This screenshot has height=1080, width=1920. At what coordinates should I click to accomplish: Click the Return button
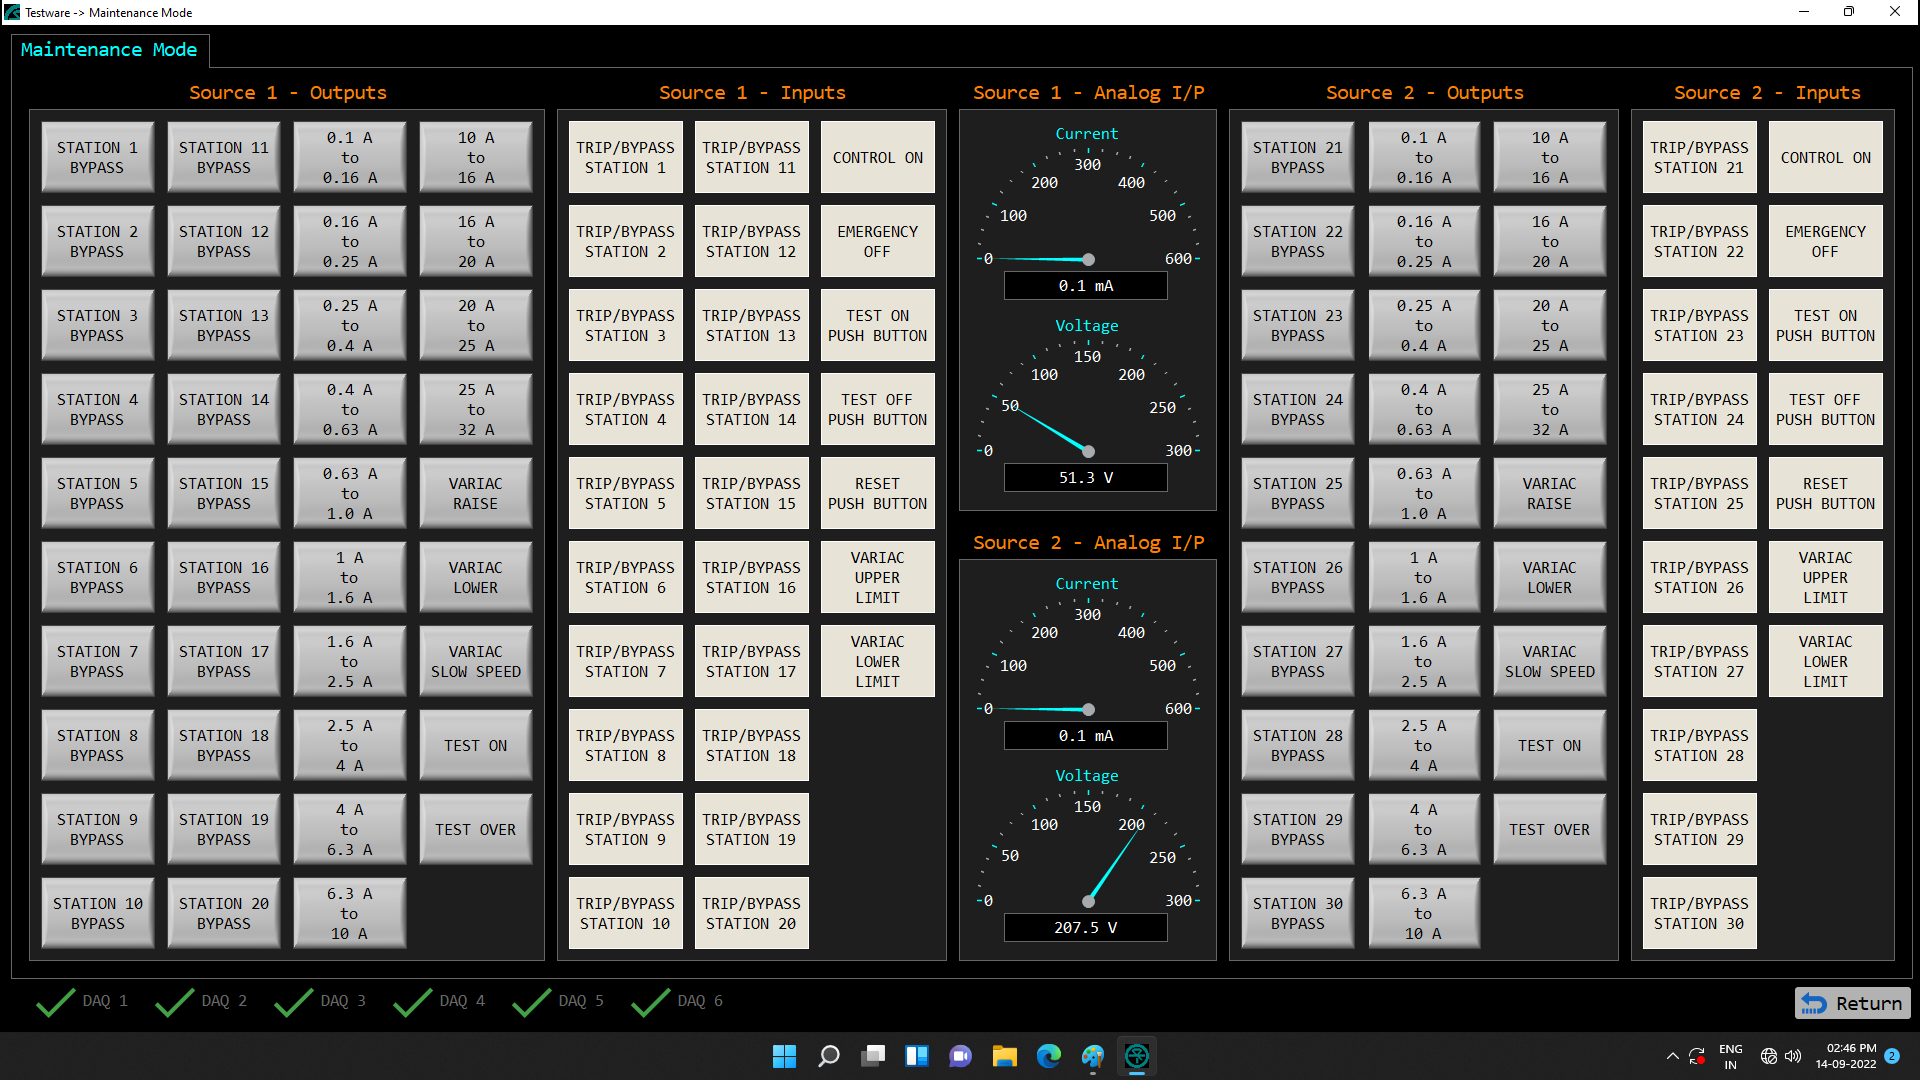click(1852, 1003)
